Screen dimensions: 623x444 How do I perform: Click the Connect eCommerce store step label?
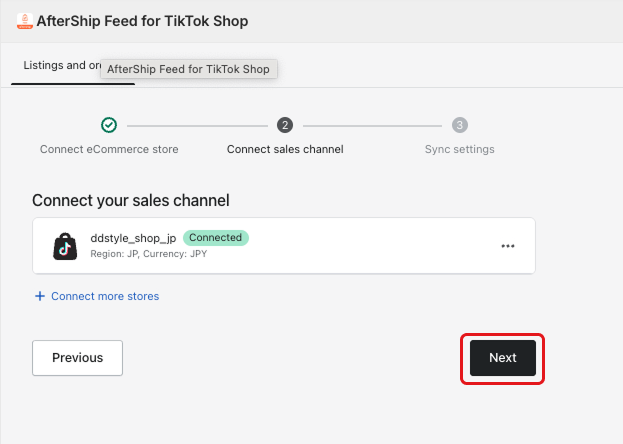point(109,149)
